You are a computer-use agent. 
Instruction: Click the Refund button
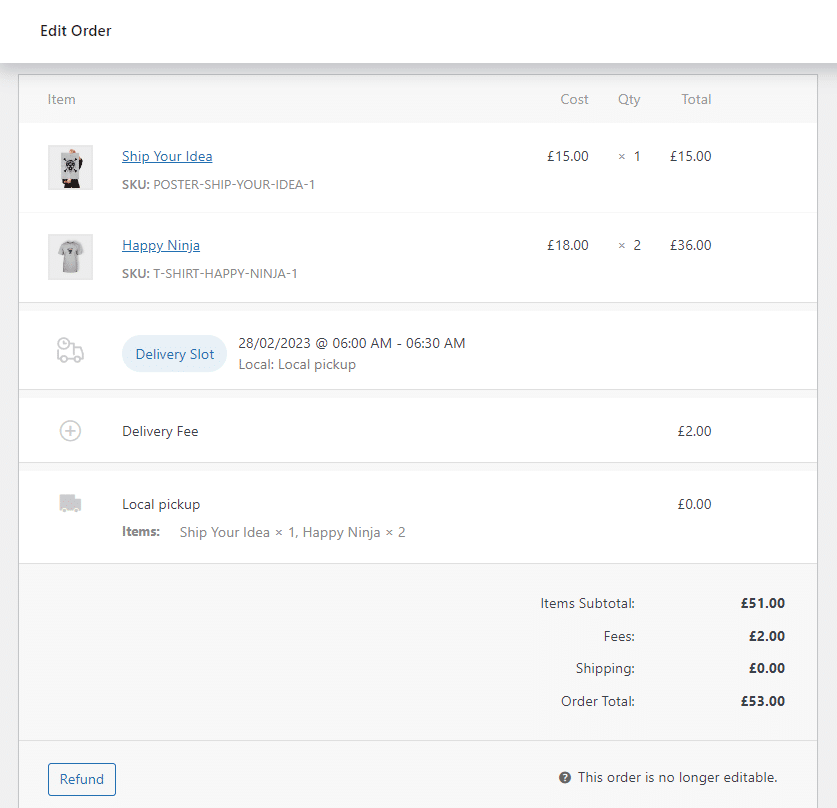coord(81,779)
